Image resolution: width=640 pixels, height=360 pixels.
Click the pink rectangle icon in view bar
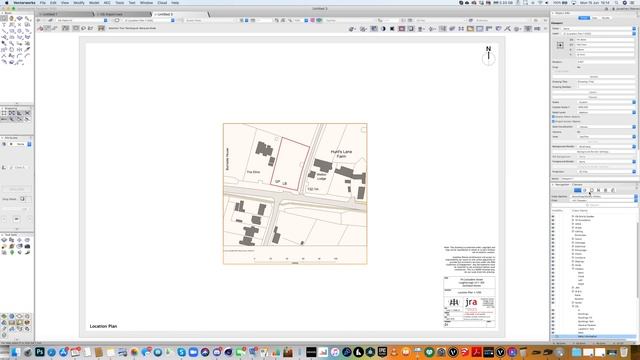(402, 29)
